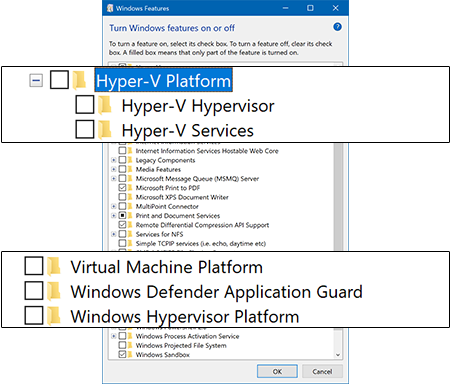This screenshot has width=451, height=384.
Task: Click the Hyper-V Hypervisor folder icon
Action: point(105,105)
